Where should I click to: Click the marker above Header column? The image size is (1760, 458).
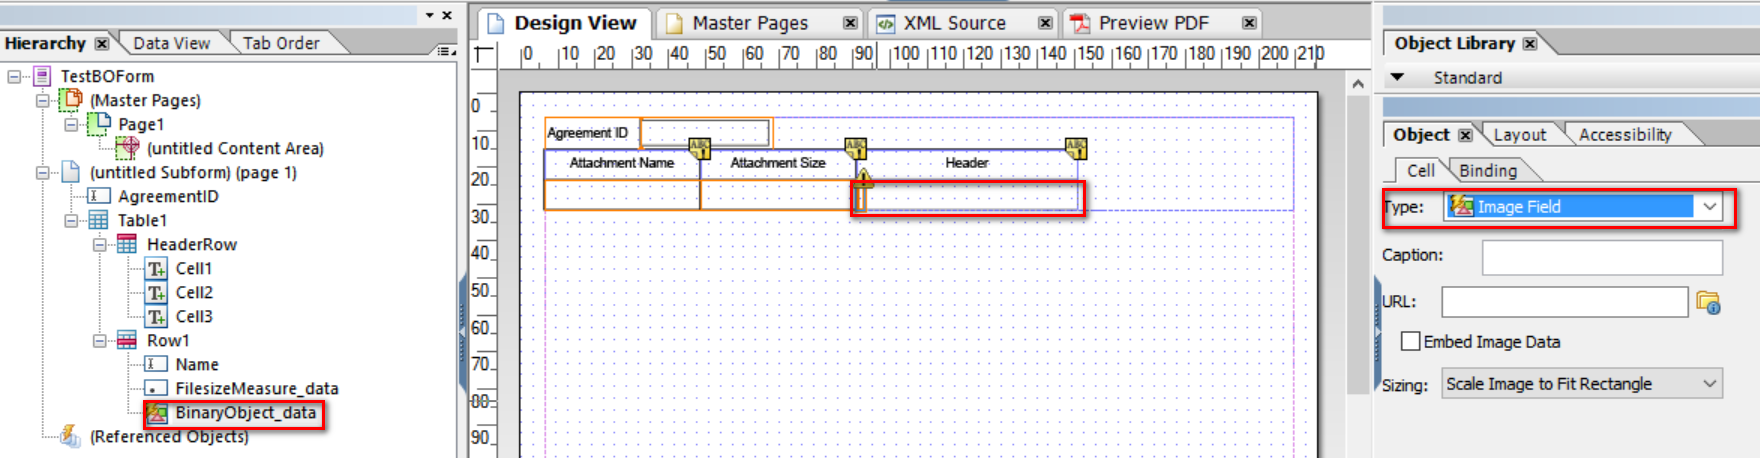click(1076, 149)
